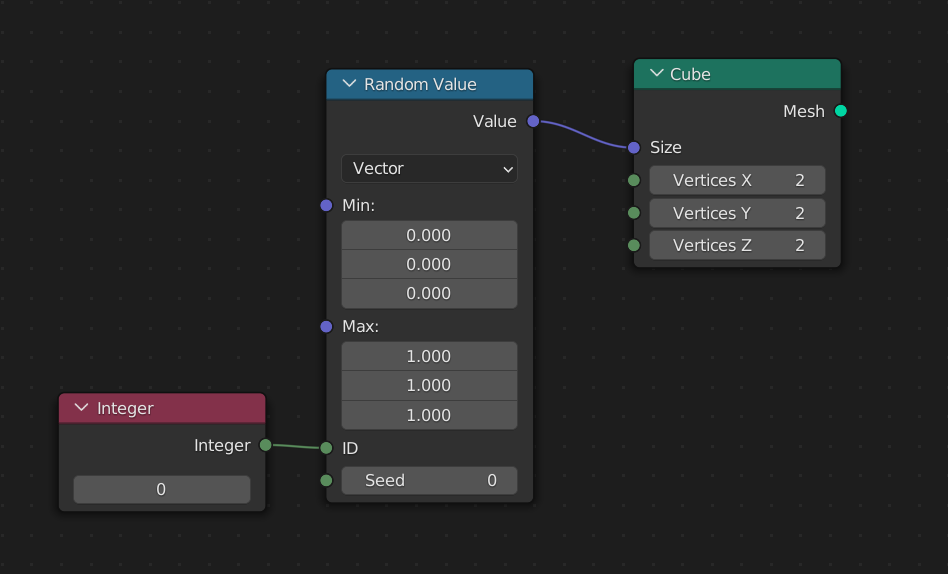The width and height of the screenshot is (948, 574).
Task: Collapse the Integer node
Action: click(x=82, y=408)
